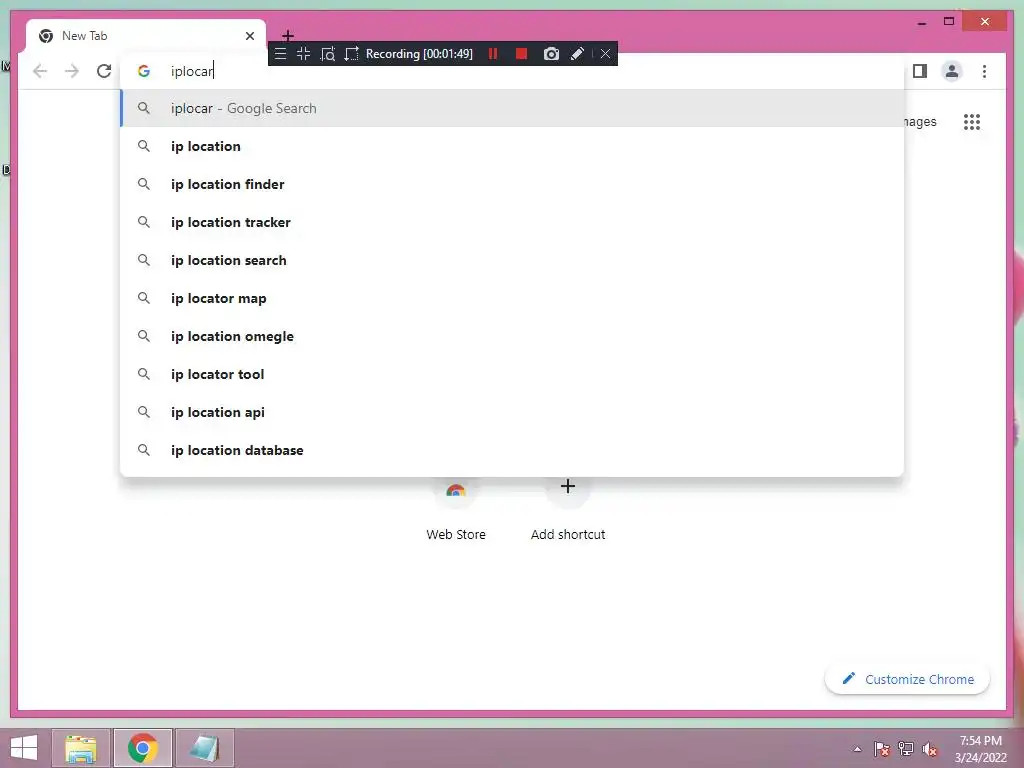Close the recording toolbar

point(605,54)
